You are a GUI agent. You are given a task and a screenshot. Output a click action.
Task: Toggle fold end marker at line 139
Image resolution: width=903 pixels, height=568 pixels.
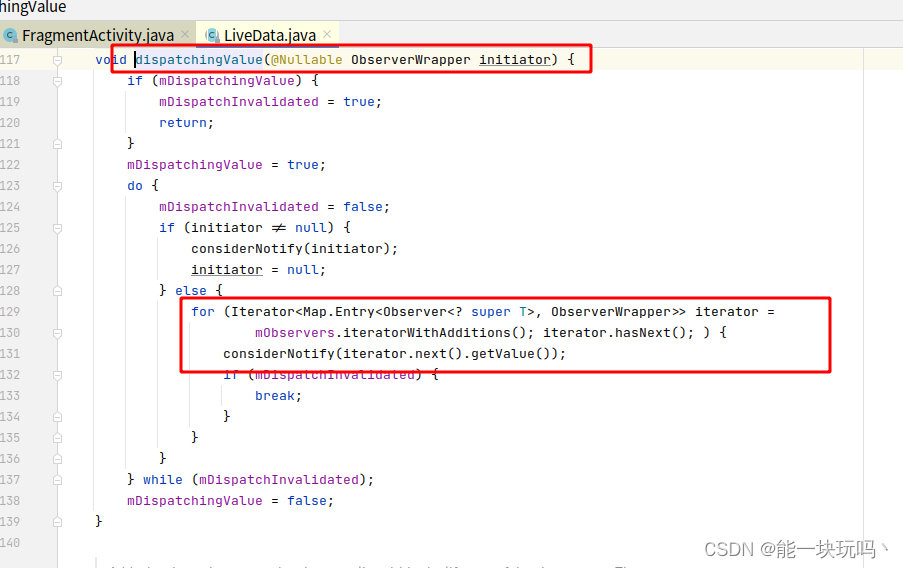[x=57, y=522]
